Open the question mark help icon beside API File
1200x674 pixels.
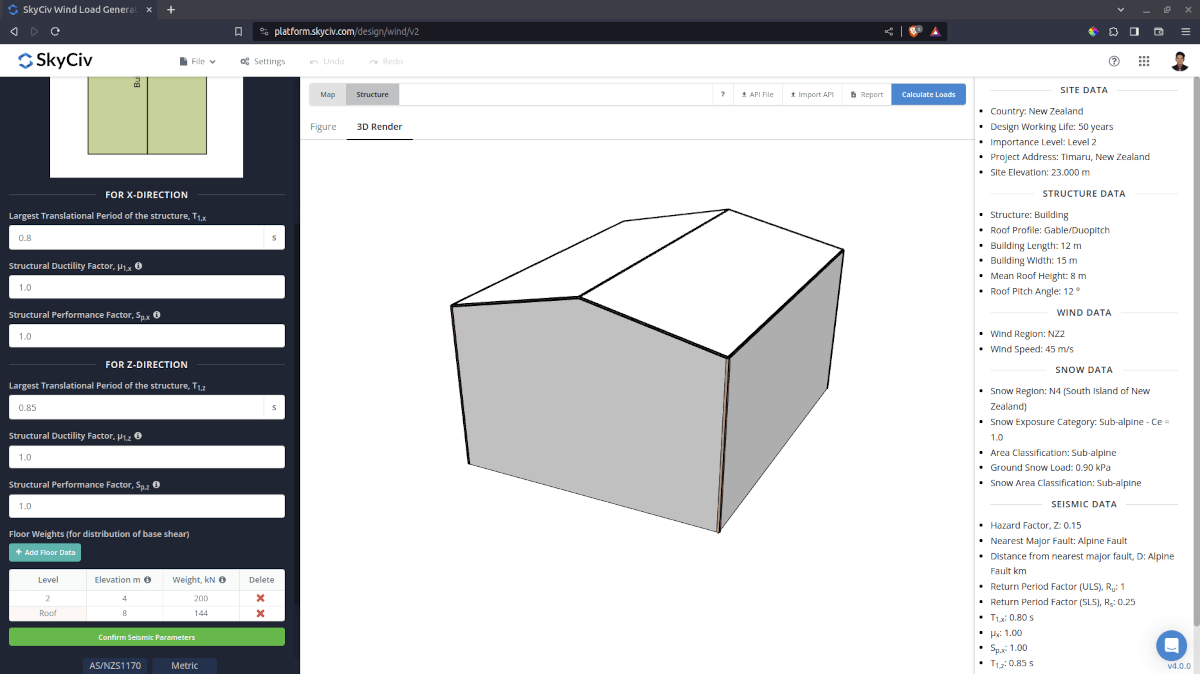(x=723, y=93)
